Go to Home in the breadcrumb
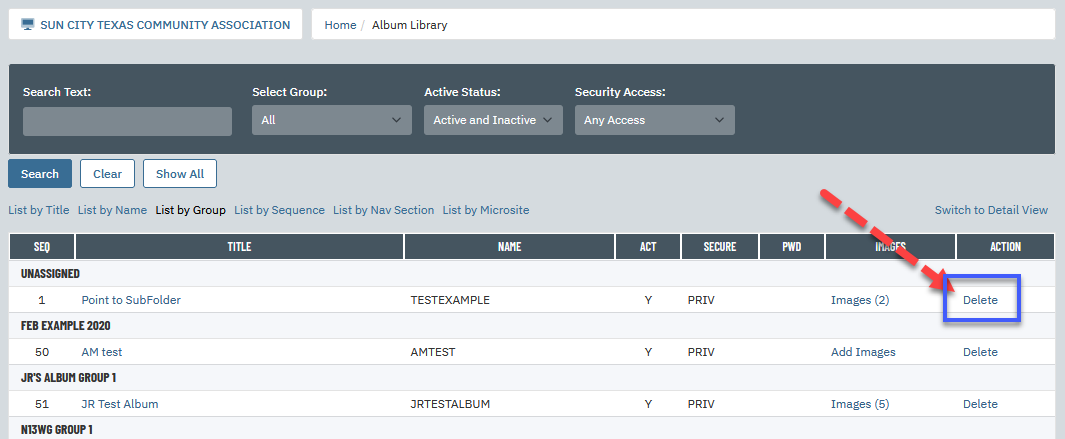1065x439 pixels. [x=340, y=25]
